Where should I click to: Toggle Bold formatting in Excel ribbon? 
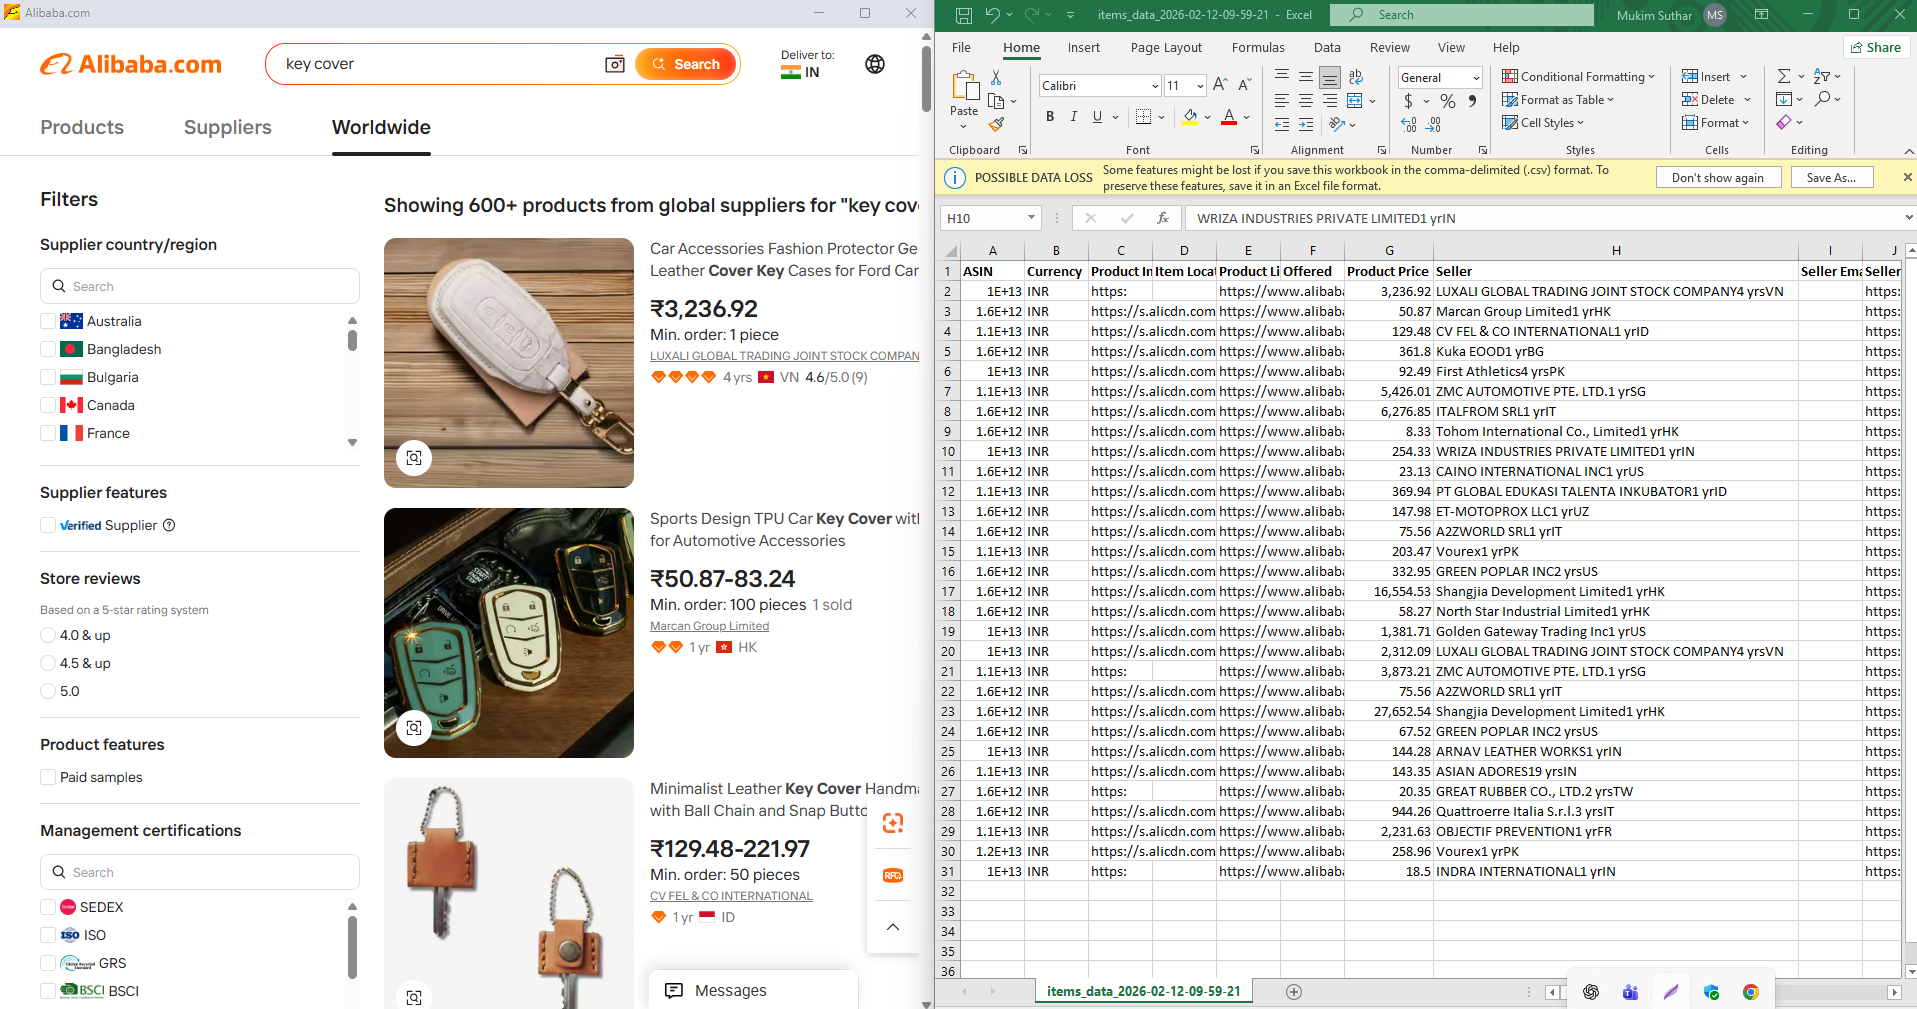coord(1050,117)
